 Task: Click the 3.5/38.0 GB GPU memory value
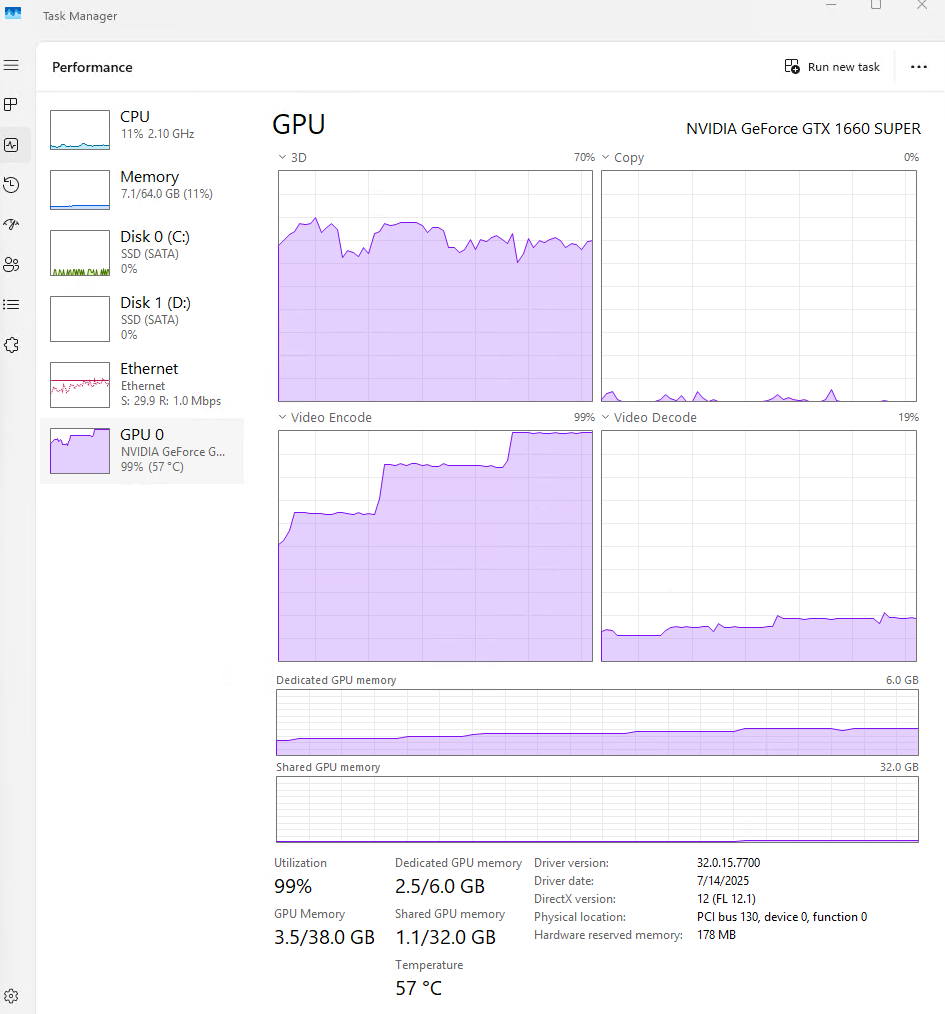point(324,937)
